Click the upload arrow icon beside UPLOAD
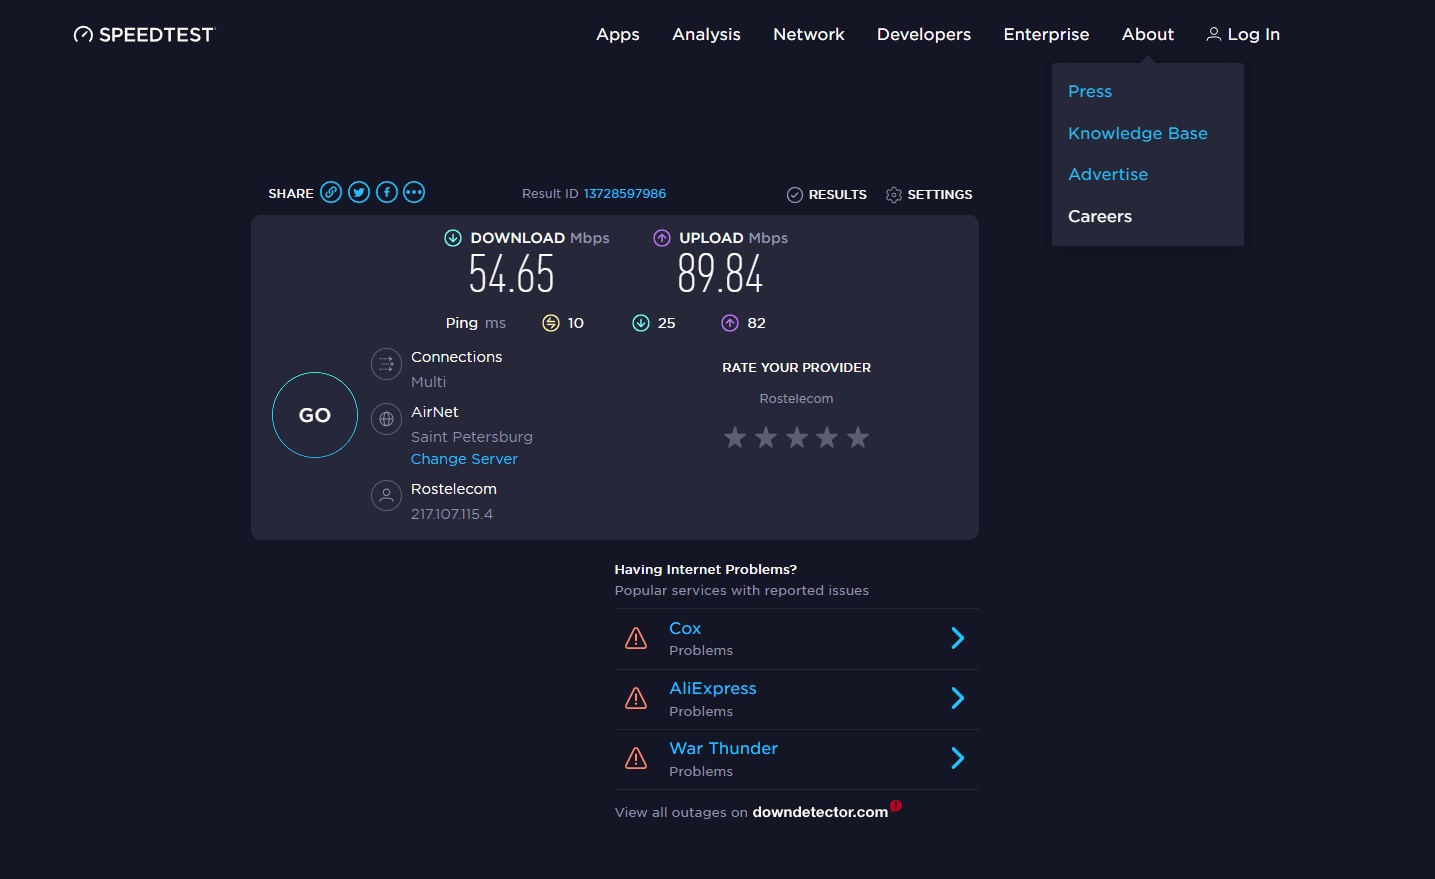1435x879 pixels. (662, 238)
